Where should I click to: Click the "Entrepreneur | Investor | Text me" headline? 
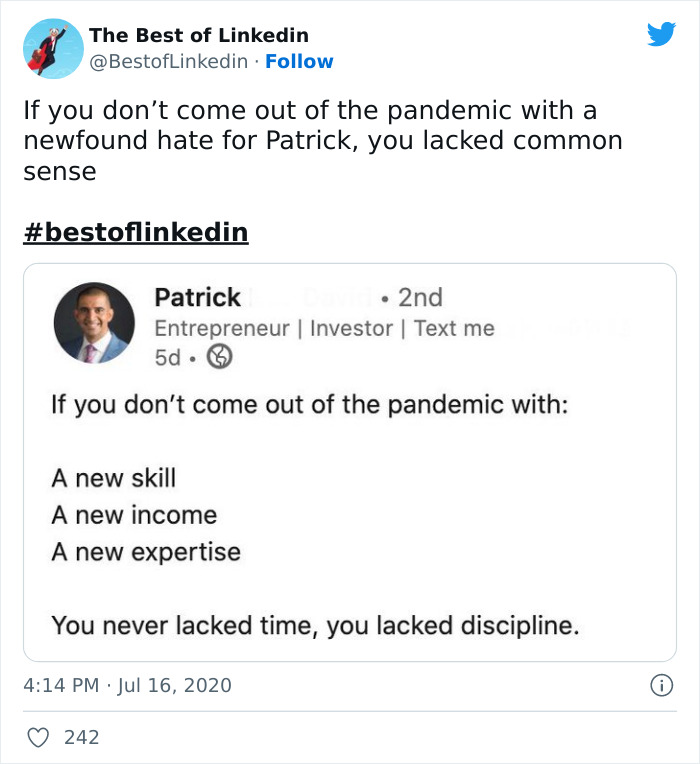point(324,328)
